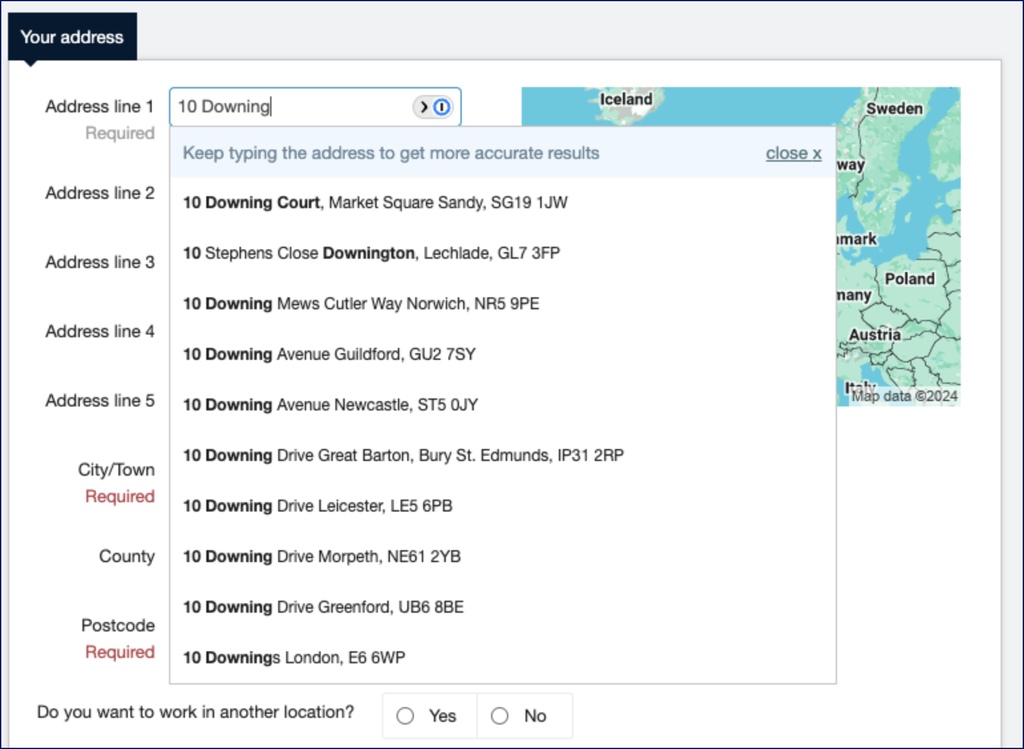Screen dimensions: 1024x749
Task: Pick 10 Downing Drive Greenford, UB6 8BE
Action: click(323, 607)
